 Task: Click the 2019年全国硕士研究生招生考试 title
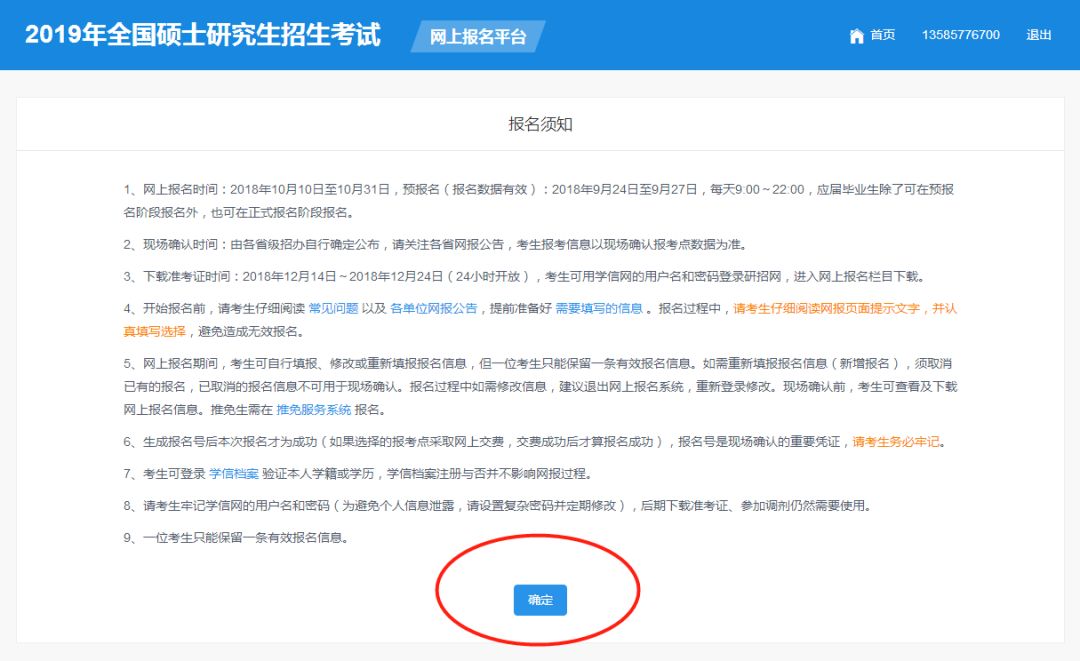203,35
